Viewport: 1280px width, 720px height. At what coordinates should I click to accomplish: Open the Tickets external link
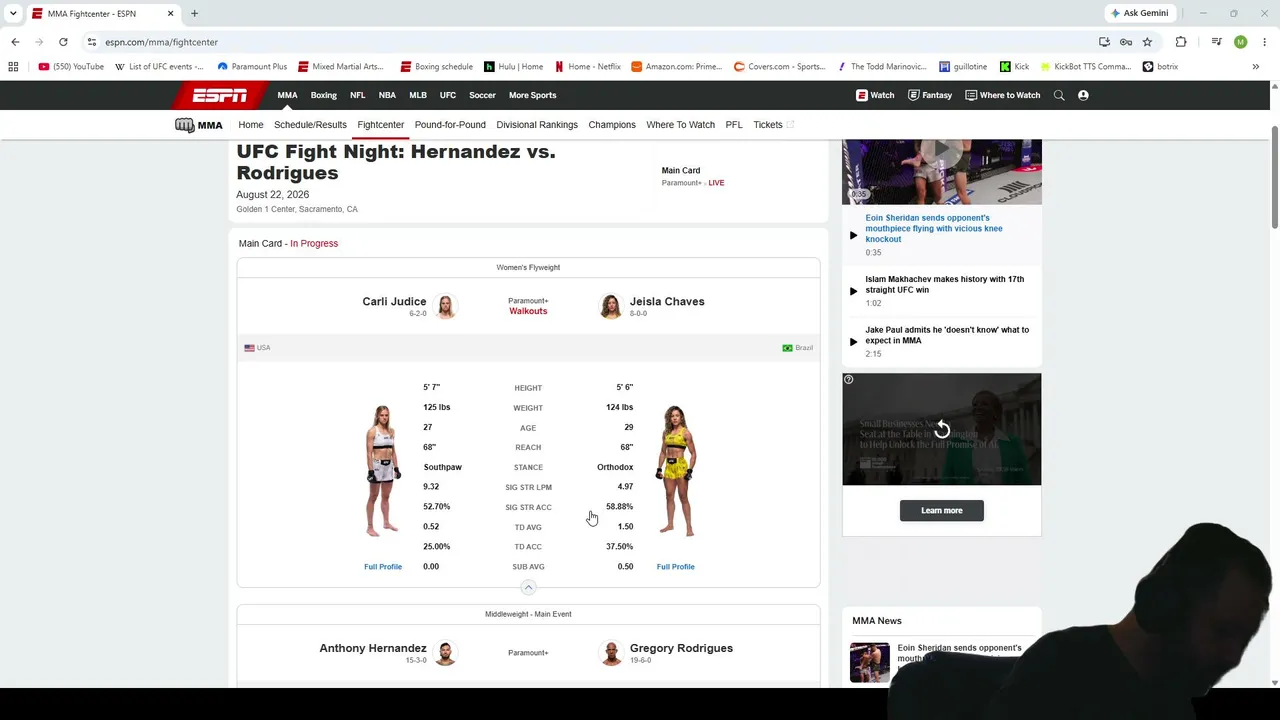coord(773,125)
